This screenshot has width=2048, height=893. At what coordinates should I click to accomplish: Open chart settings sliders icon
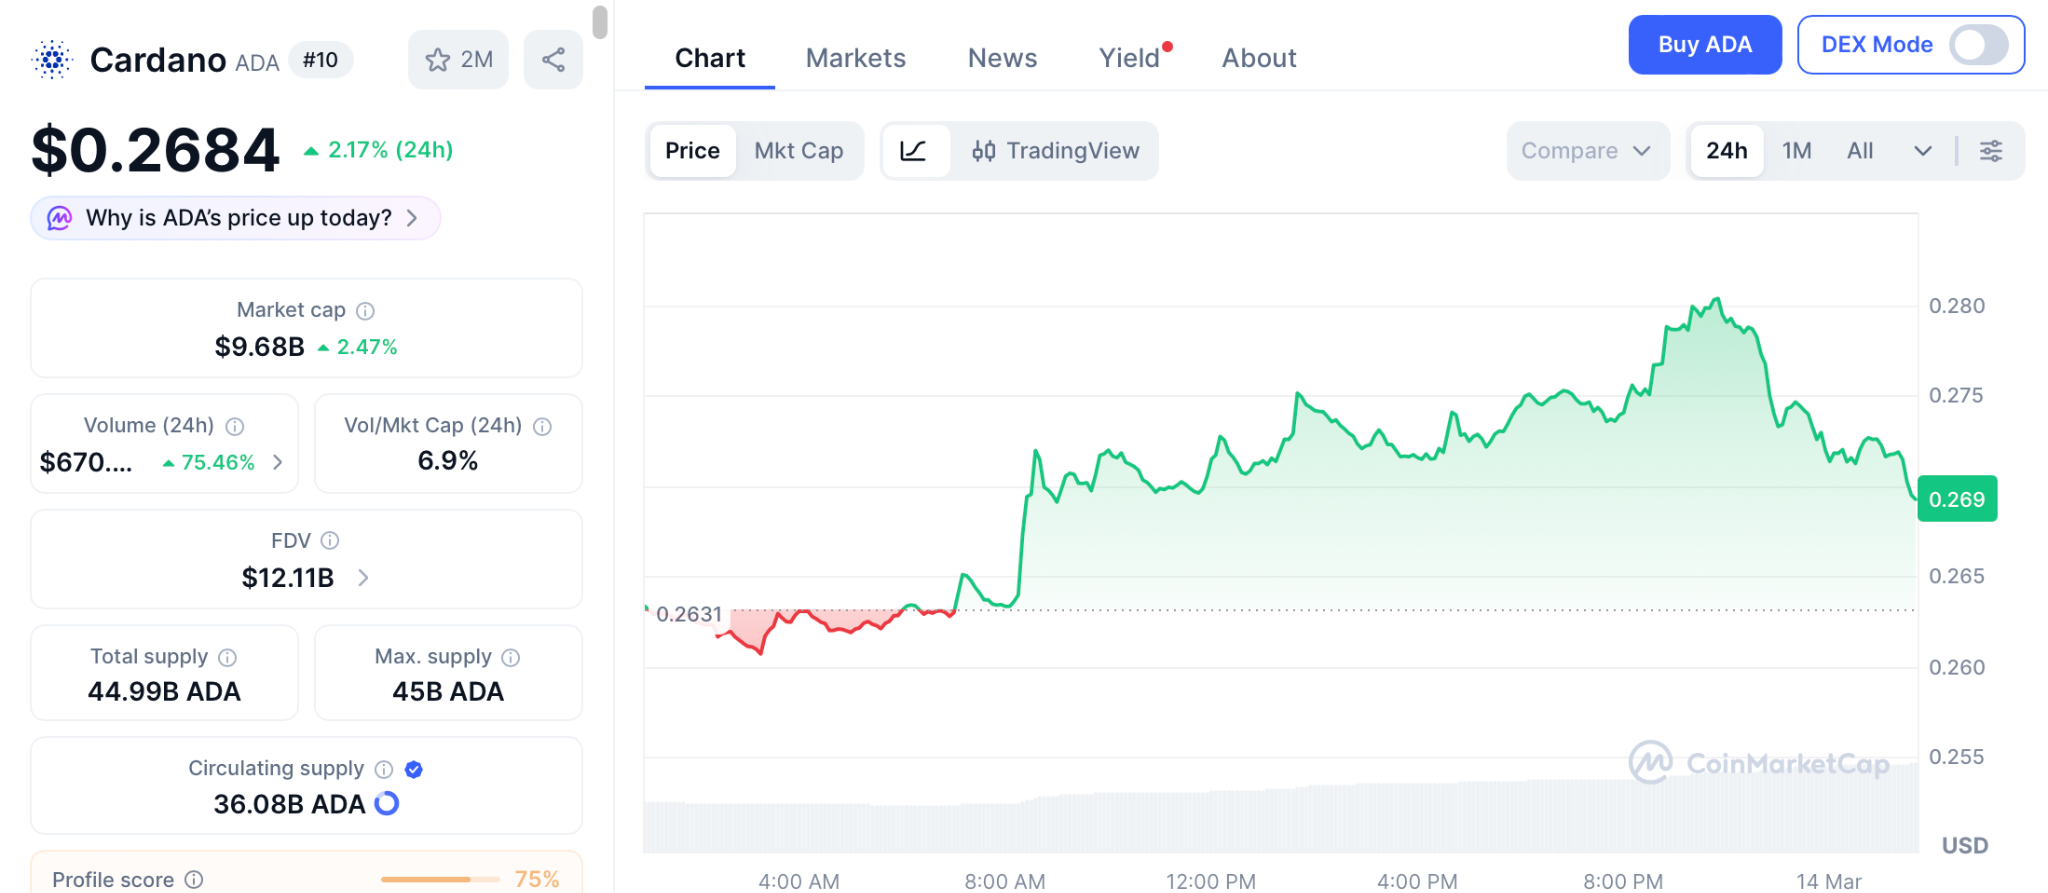(1990, 151)
